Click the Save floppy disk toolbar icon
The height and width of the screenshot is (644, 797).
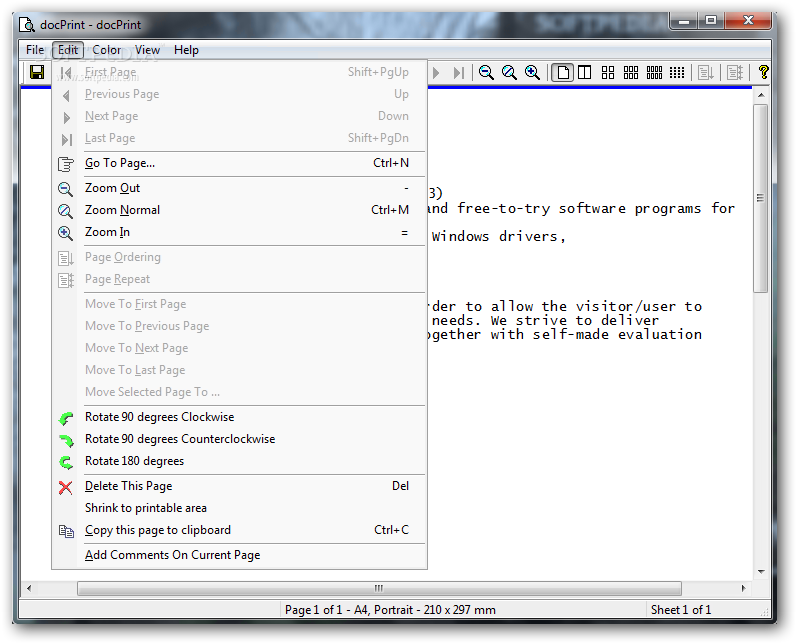pyautogui.click(x=37, y=72)
